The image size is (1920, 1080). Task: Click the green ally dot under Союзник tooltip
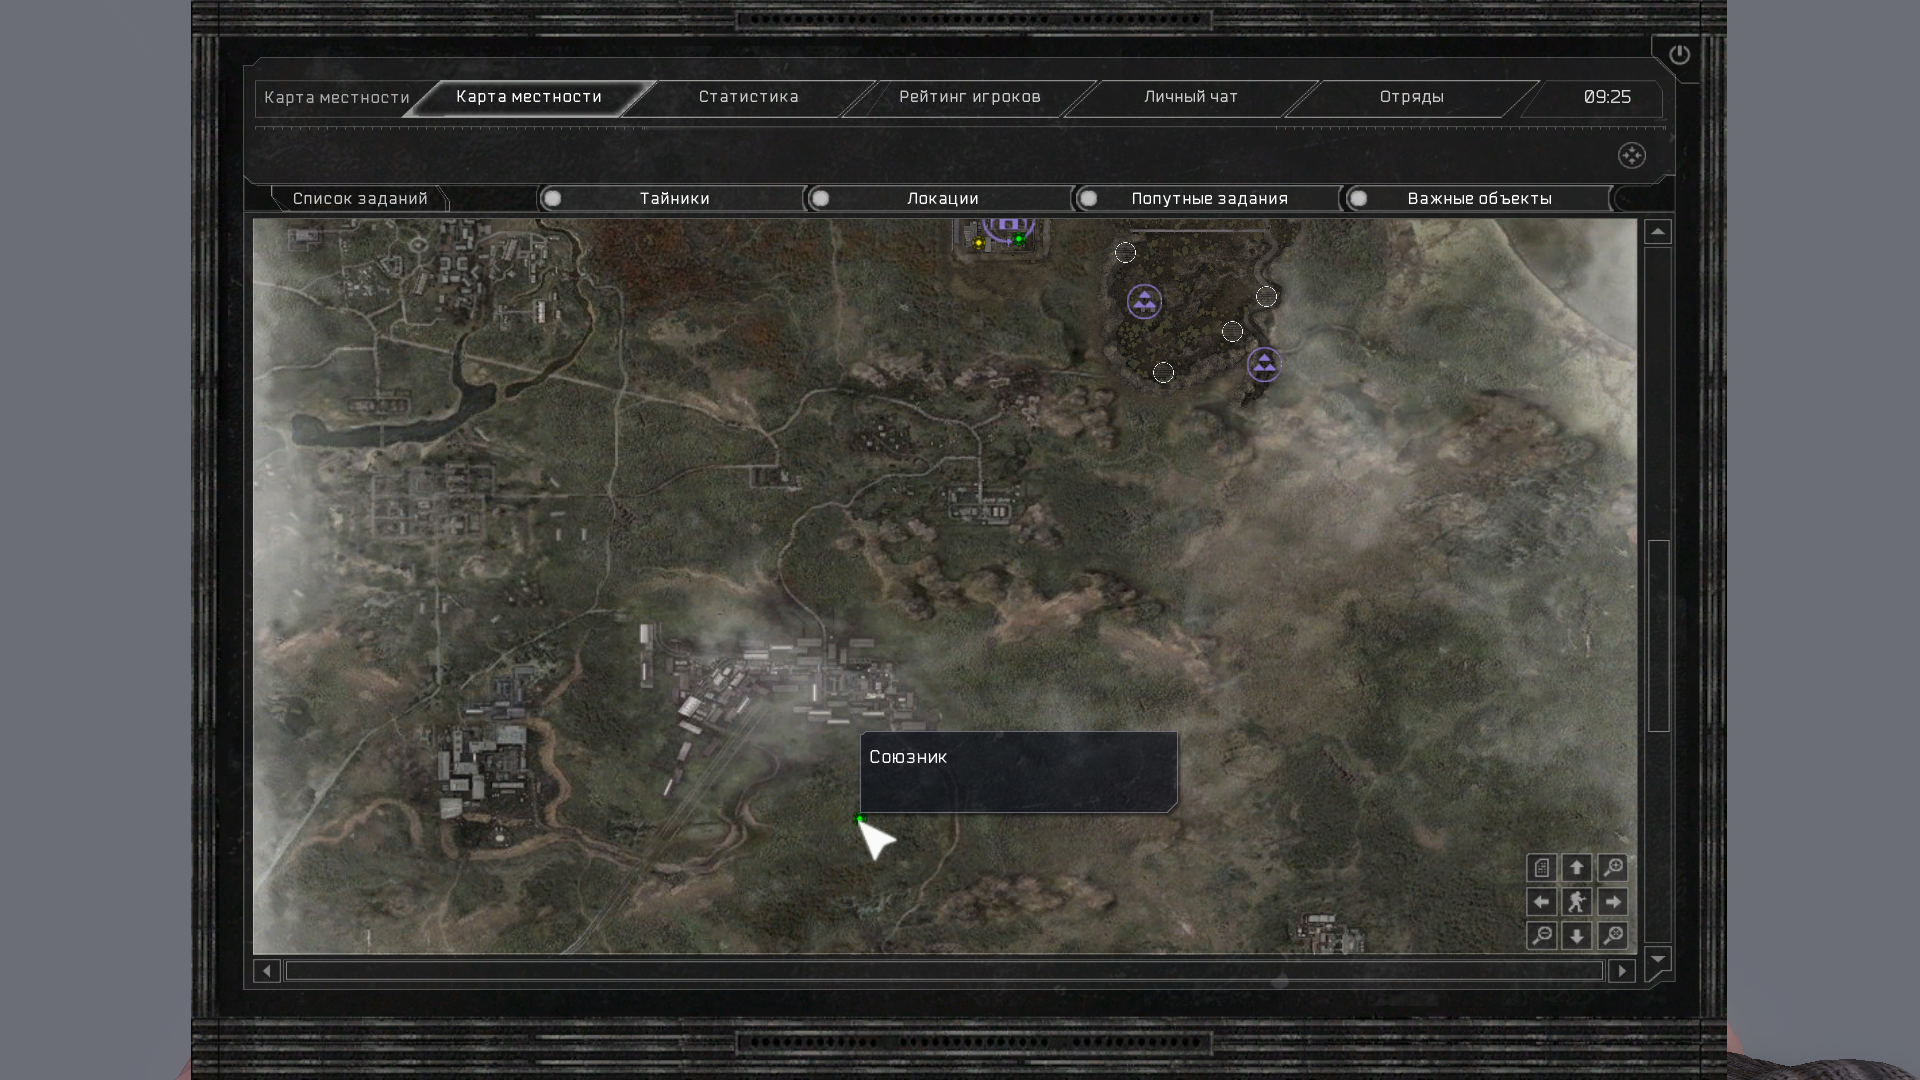click(859, 819)
